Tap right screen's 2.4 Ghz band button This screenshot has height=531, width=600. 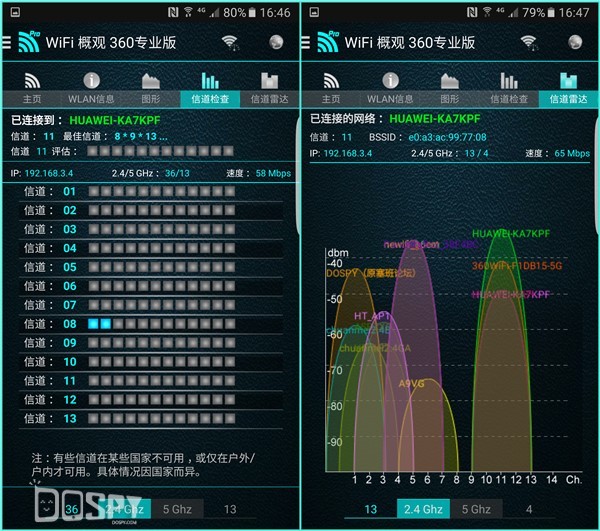(423, 509)
